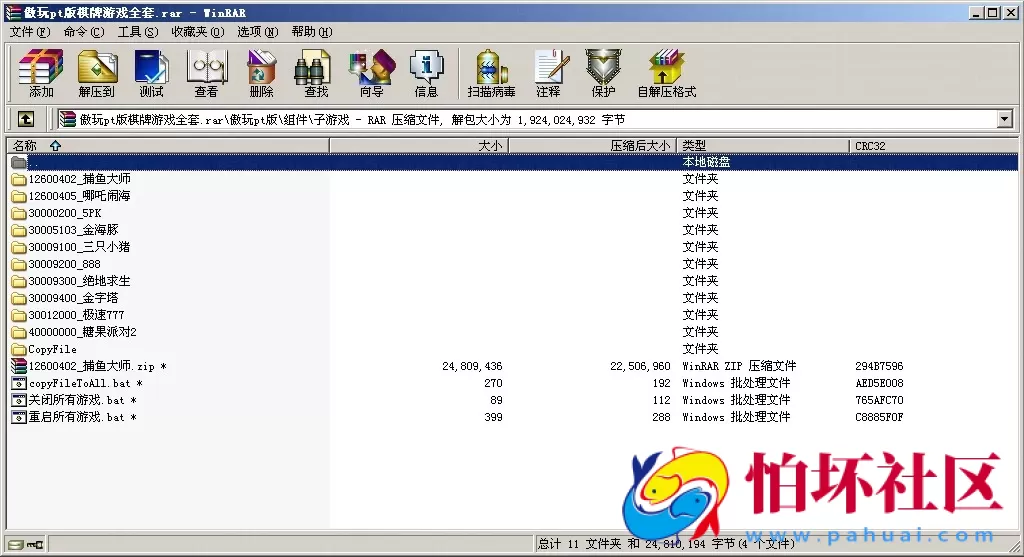Click the parent directory (..) folder icon
The height and width of the screenshot is (557, 1024).
[19, 162]
